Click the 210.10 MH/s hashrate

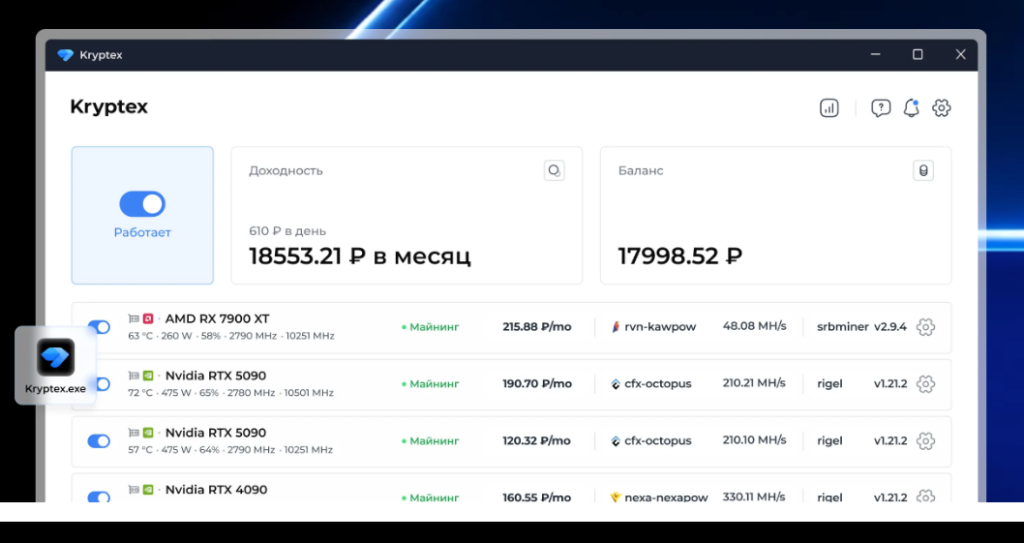click(x=754, y=440)
